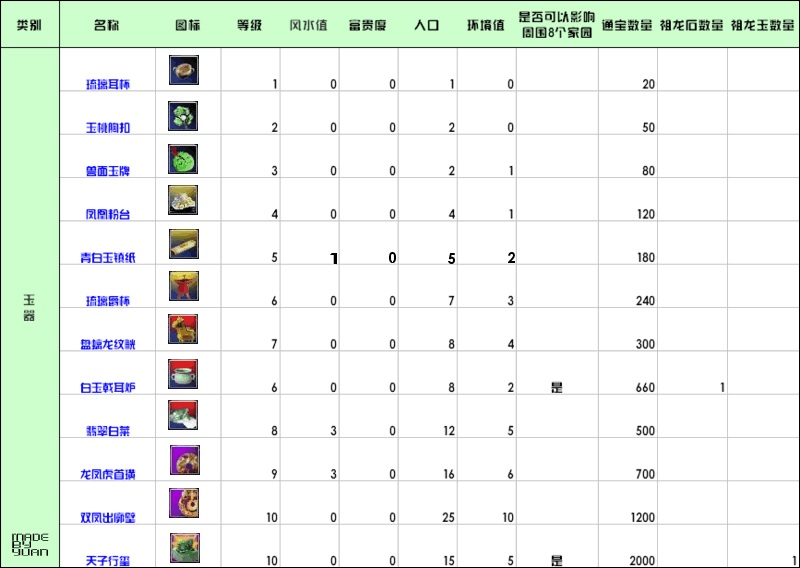
Task: Select the 琉璃爵杯 red cup icon
Action: pyautogui.click(x=184, y=286)
